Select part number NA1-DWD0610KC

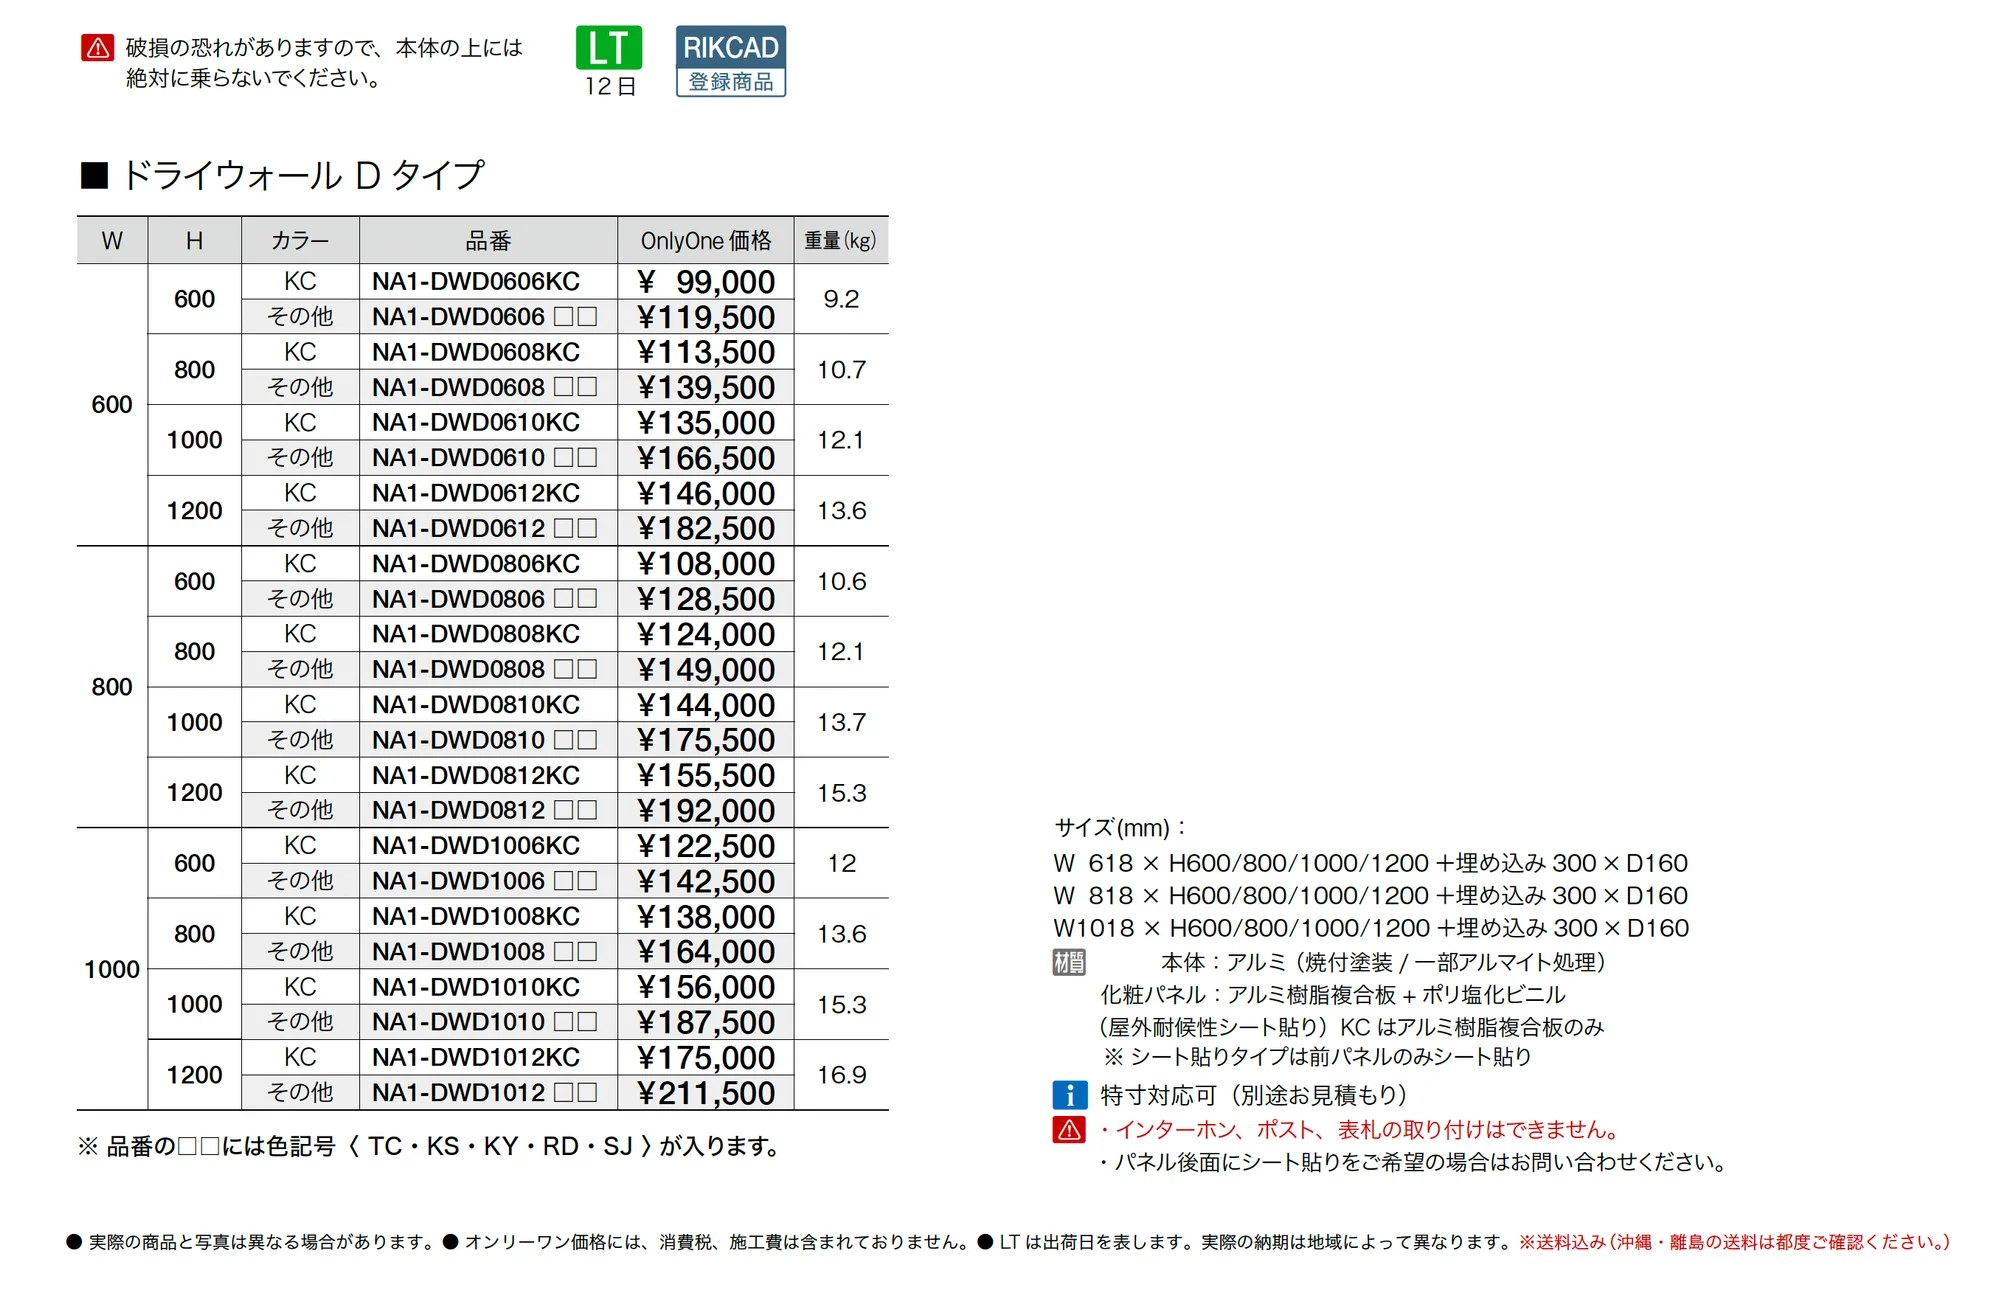point(476,423)
